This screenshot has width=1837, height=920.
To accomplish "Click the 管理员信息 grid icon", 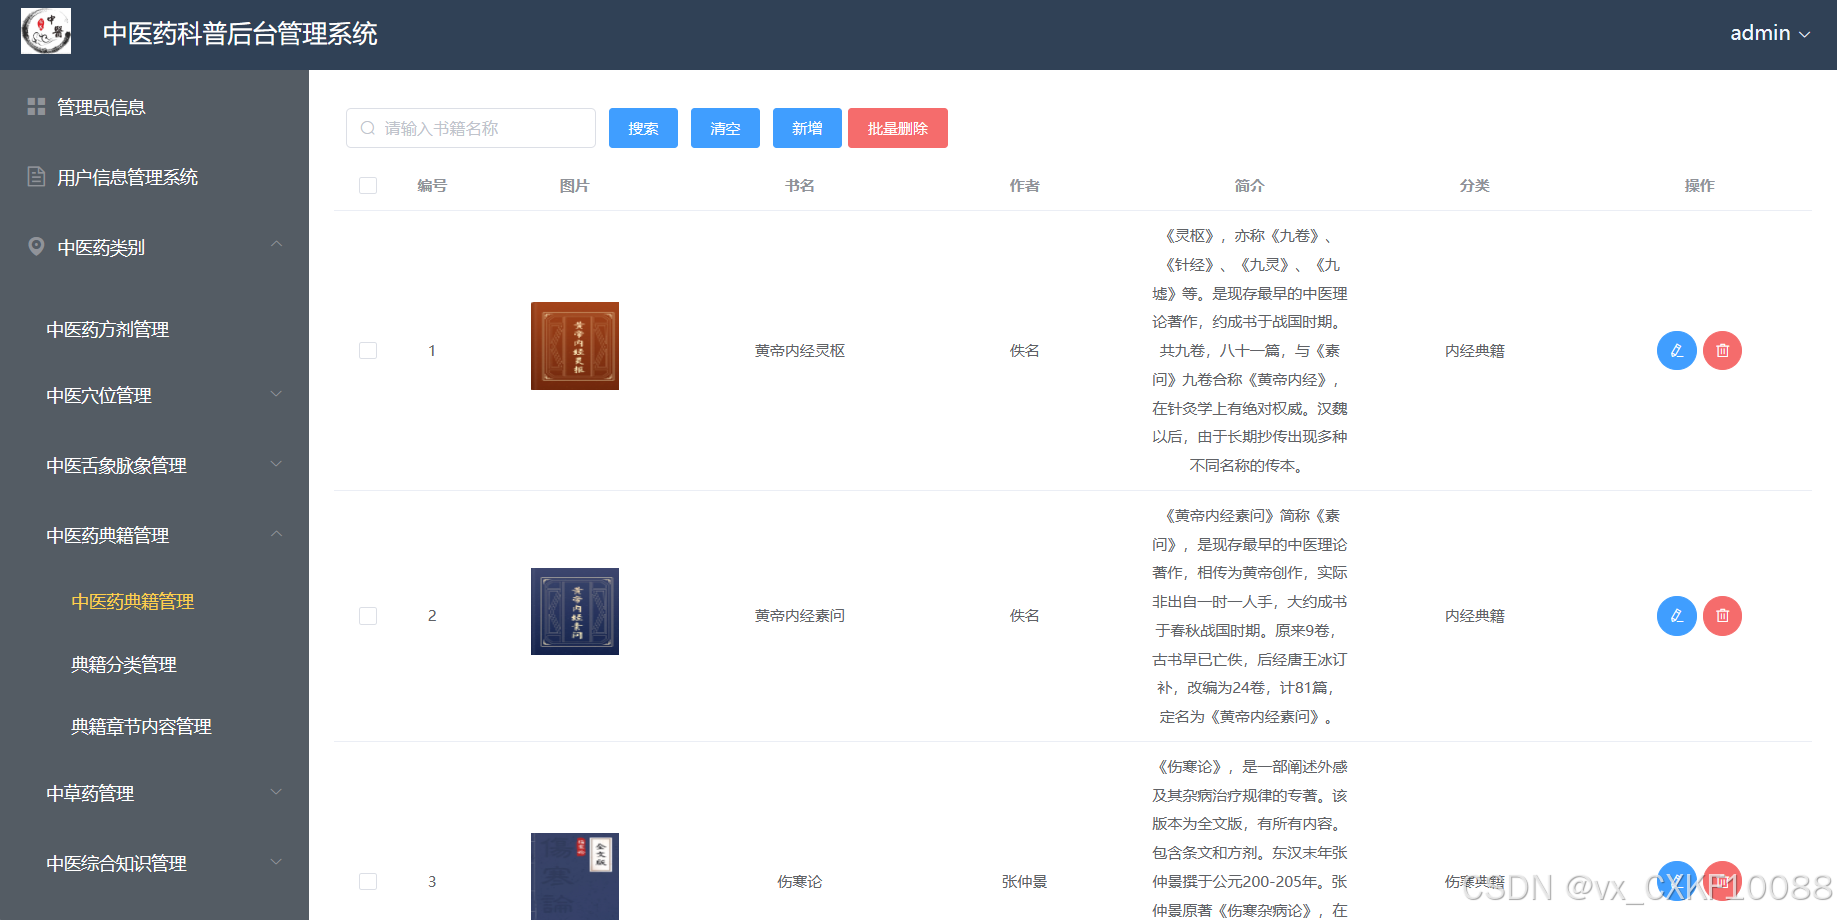I will [x=36, y=107].
